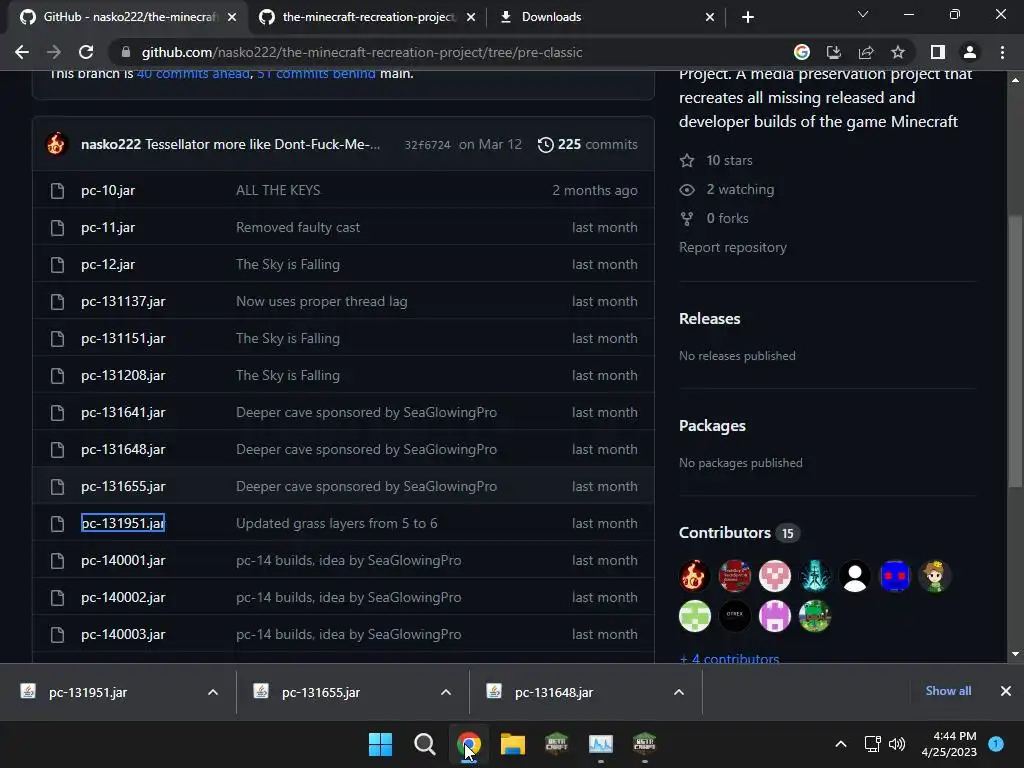Open file pc-131137.jar
This screenshot has width=1024, height=768.
coord(123,301)
